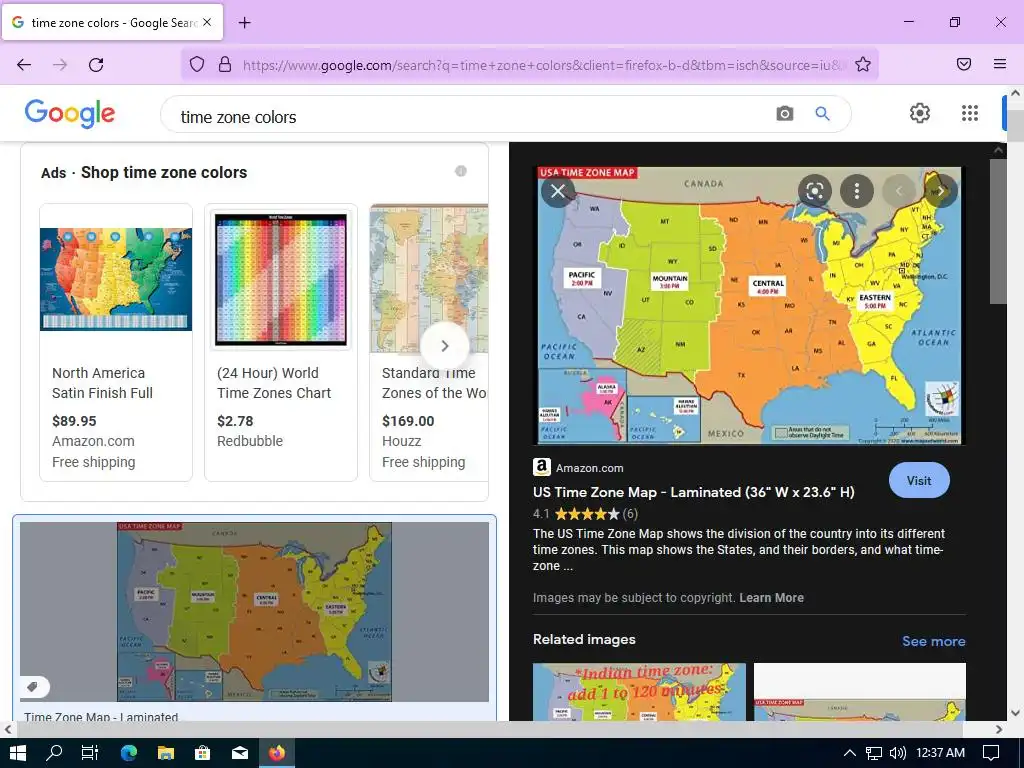Click the product tag icon on the result thumbnail
Viewport: 1024px width, 768px height.
click(33, 686)
